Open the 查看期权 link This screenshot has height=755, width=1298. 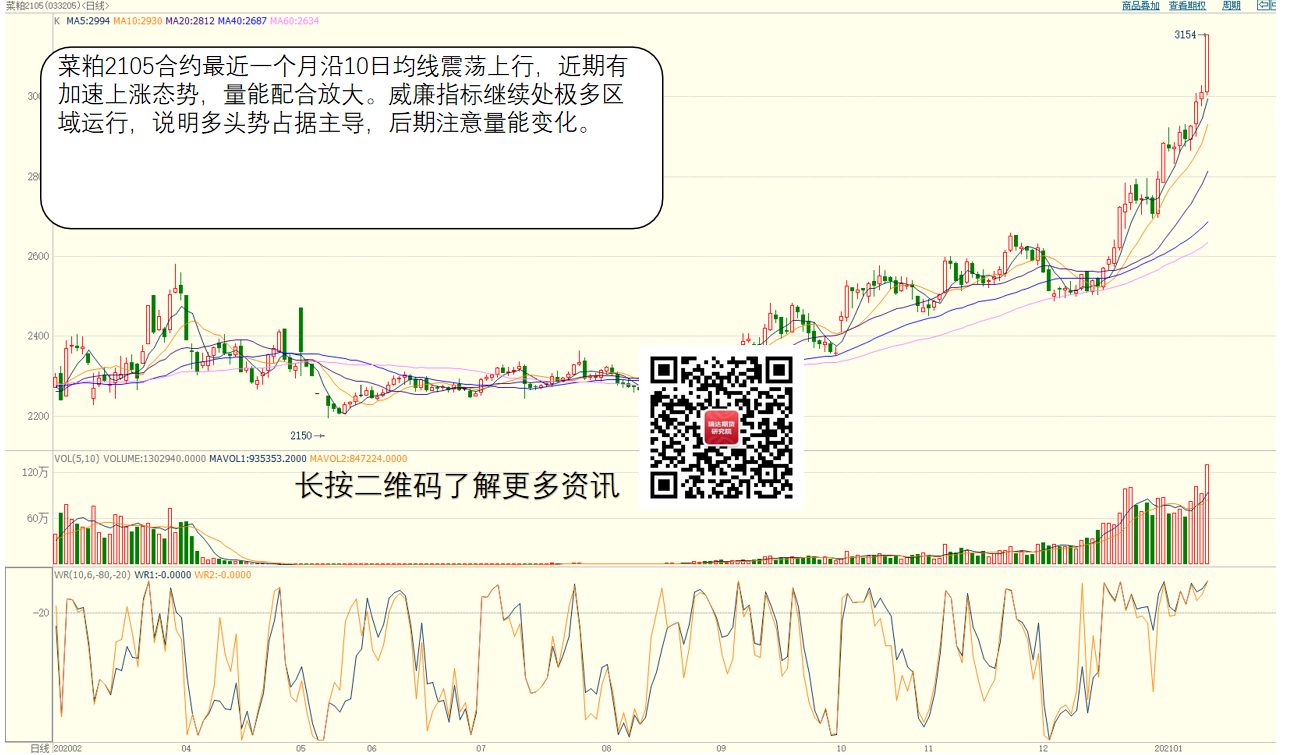(1187, 6)
